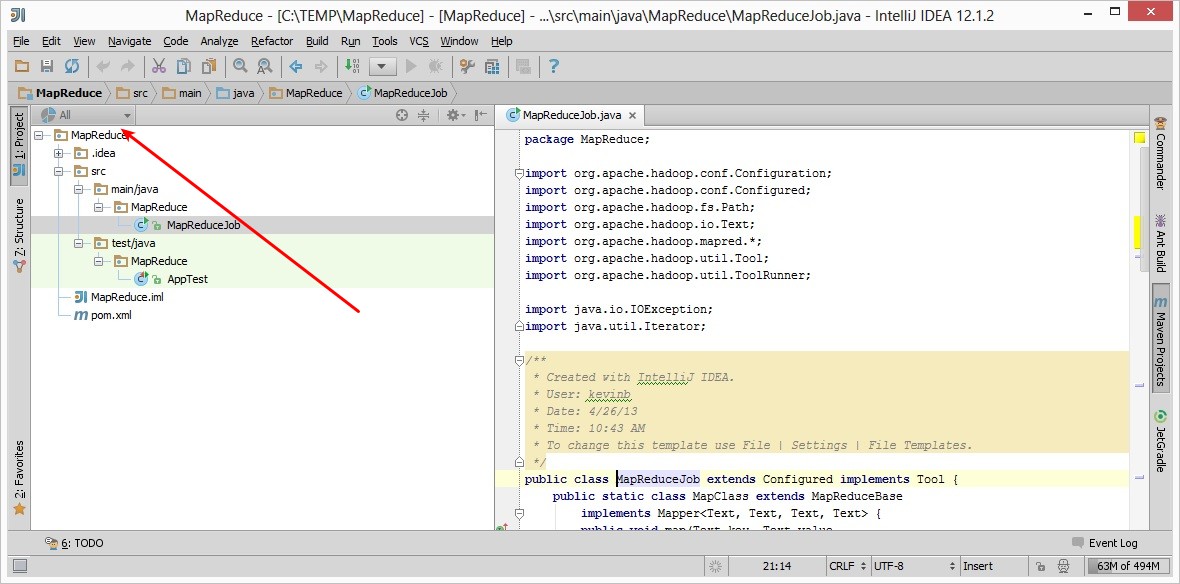Navigate back with the blue arrow

tap(296, 66)
